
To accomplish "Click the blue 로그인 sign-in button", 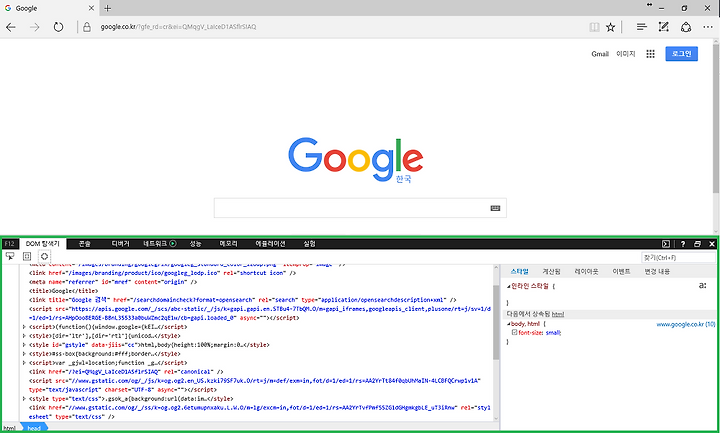I will [681, 54].
